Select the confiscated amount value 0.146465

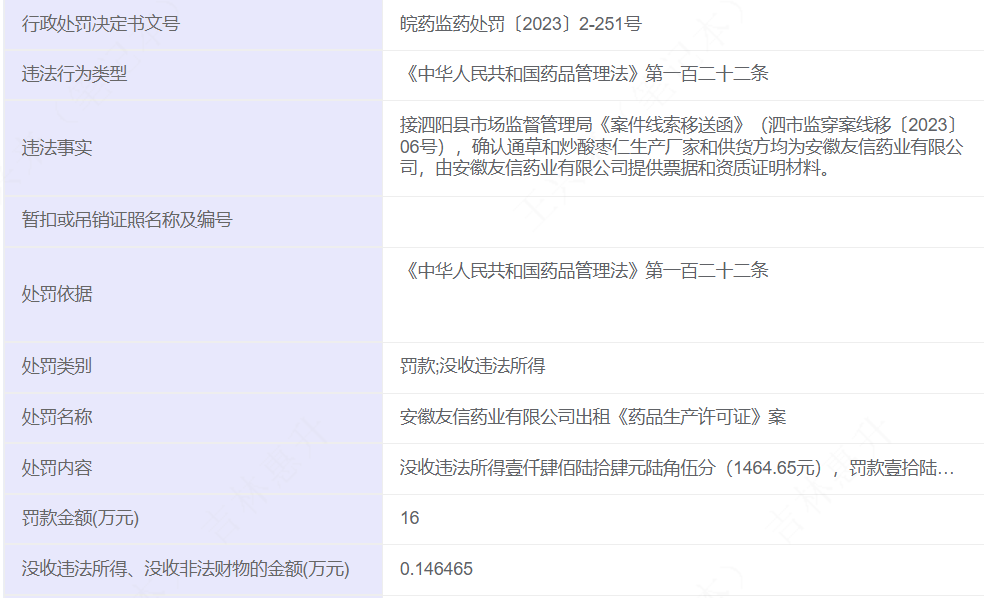coord(436,569)
